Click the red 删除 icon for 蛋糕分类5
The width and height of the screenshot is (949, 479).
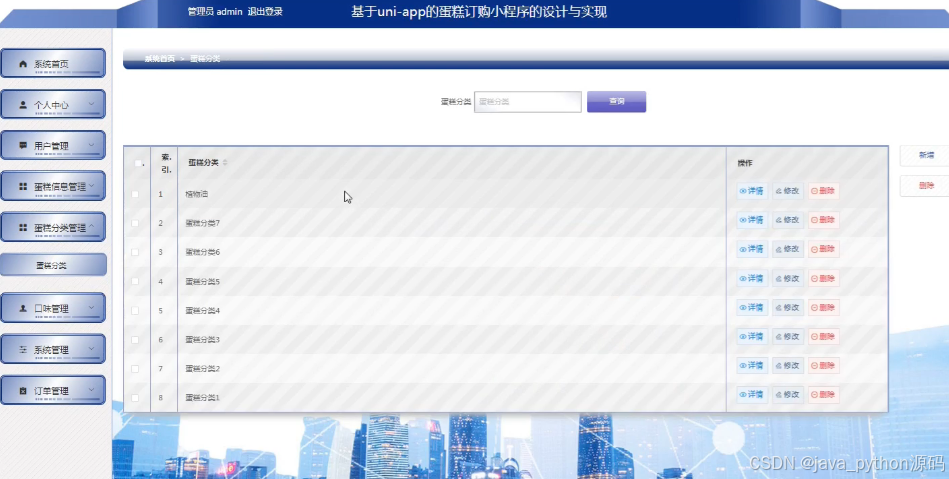click(815, 279)
